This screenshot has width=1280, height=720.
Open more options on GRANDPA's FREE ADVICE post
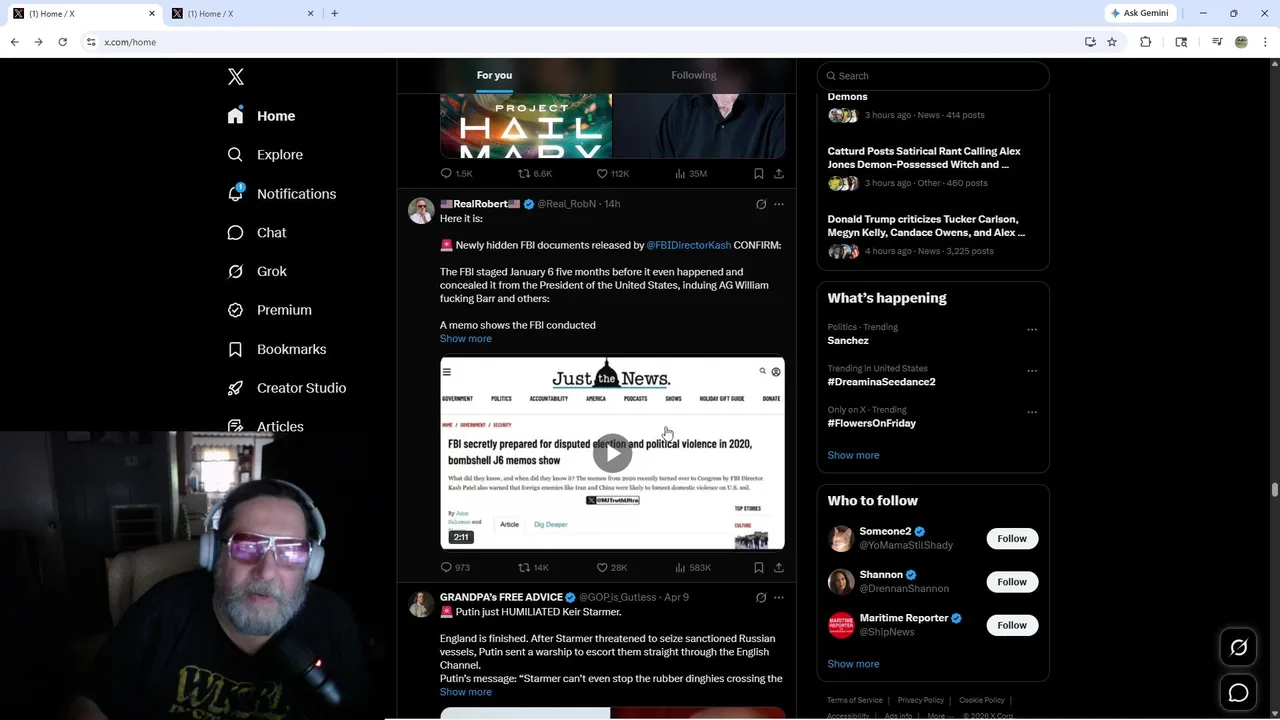pyautogui.click(x=779, y=597)
